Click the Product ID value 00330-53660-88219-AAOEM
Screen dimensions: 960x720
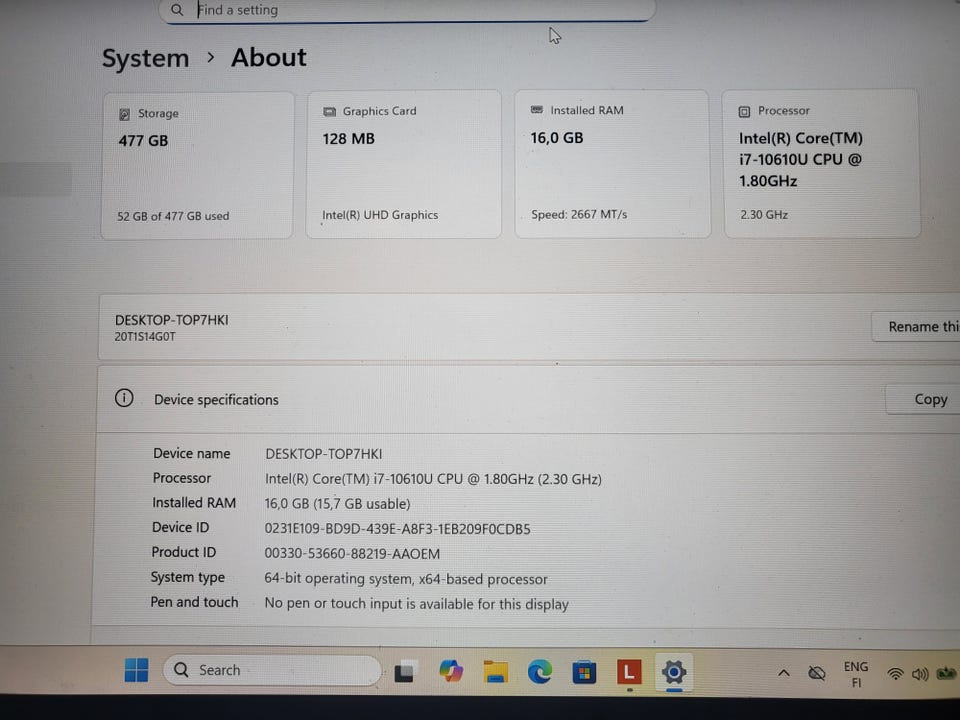[352, 554]
